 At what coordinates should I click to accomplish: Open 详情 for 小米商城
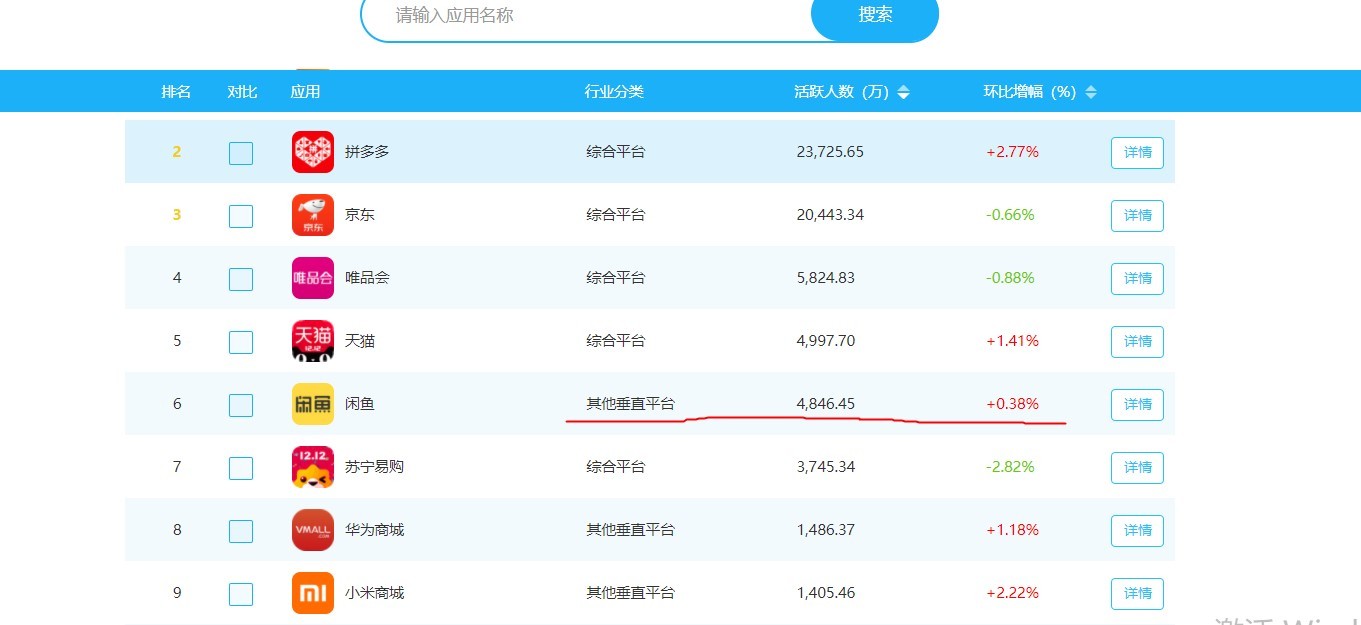[1137, 594]
